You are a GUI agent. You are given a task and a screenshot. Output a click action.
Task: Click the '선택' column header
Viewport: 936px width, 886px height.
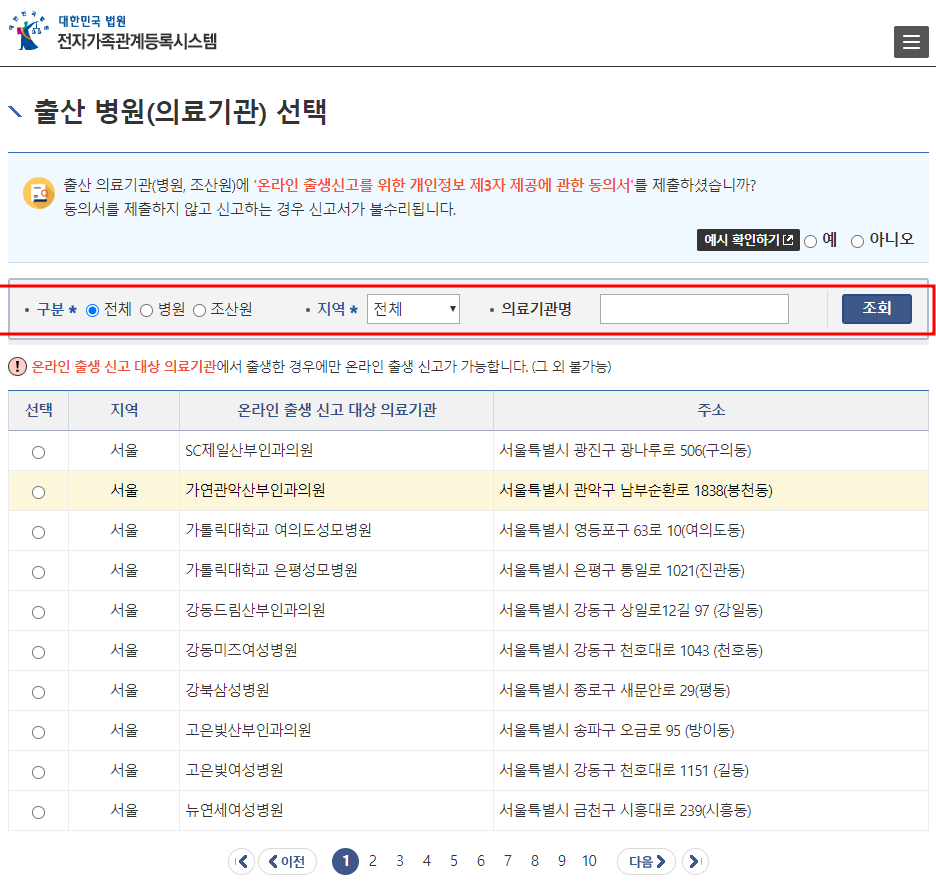[x=39, y=410]
